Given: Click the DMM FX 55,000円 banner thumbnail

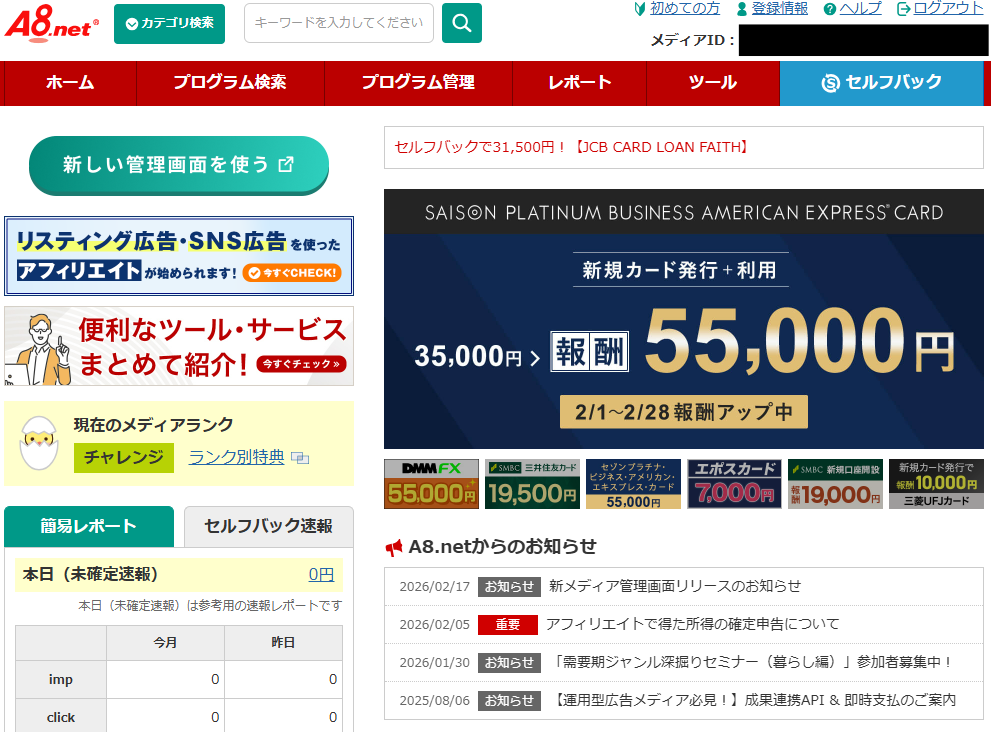Looking at the screenshot, I should (431, 484).
